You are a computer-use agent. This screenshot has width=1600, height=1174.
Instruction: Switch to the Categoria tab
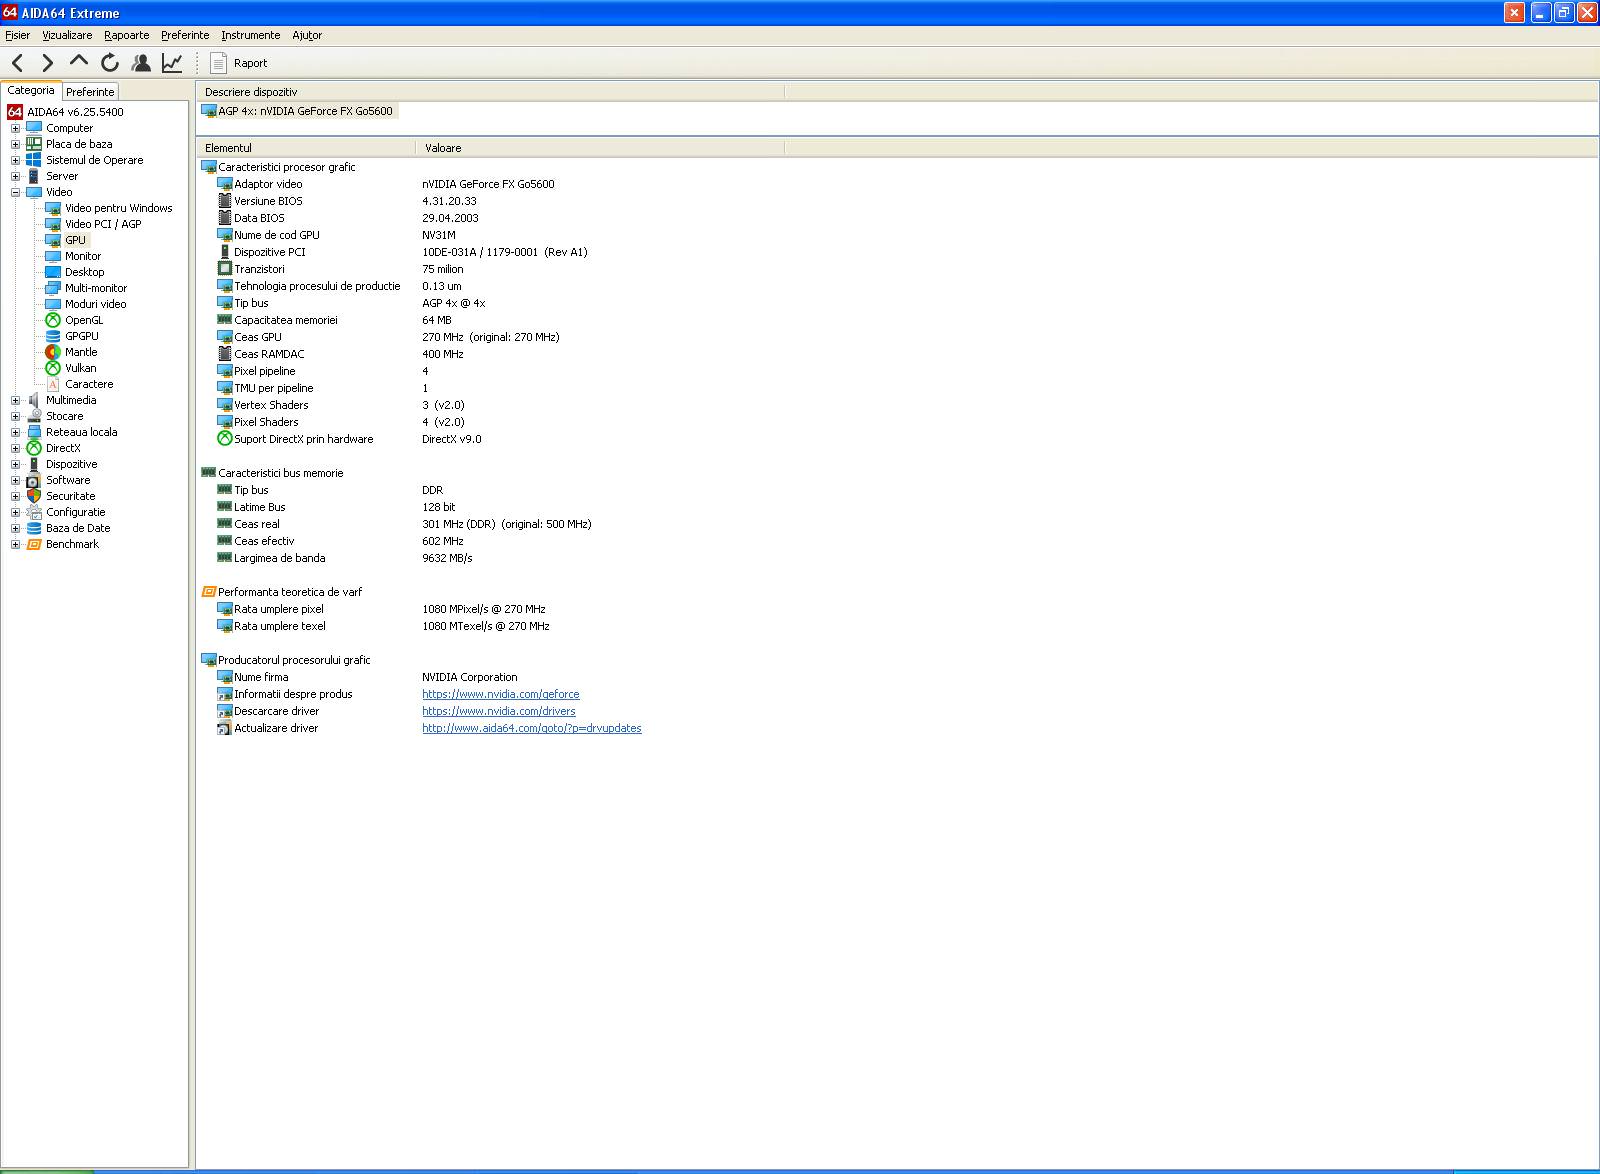(31, 90)
